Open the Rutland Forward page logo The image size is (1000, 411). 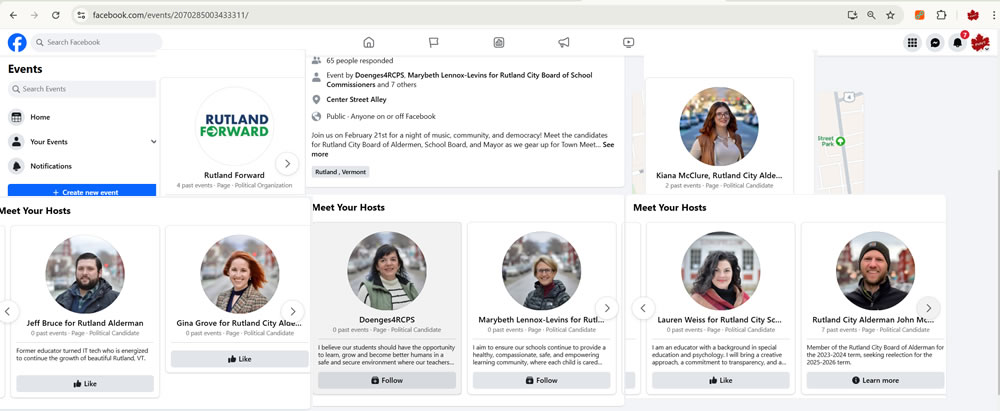tap(234, 126)
